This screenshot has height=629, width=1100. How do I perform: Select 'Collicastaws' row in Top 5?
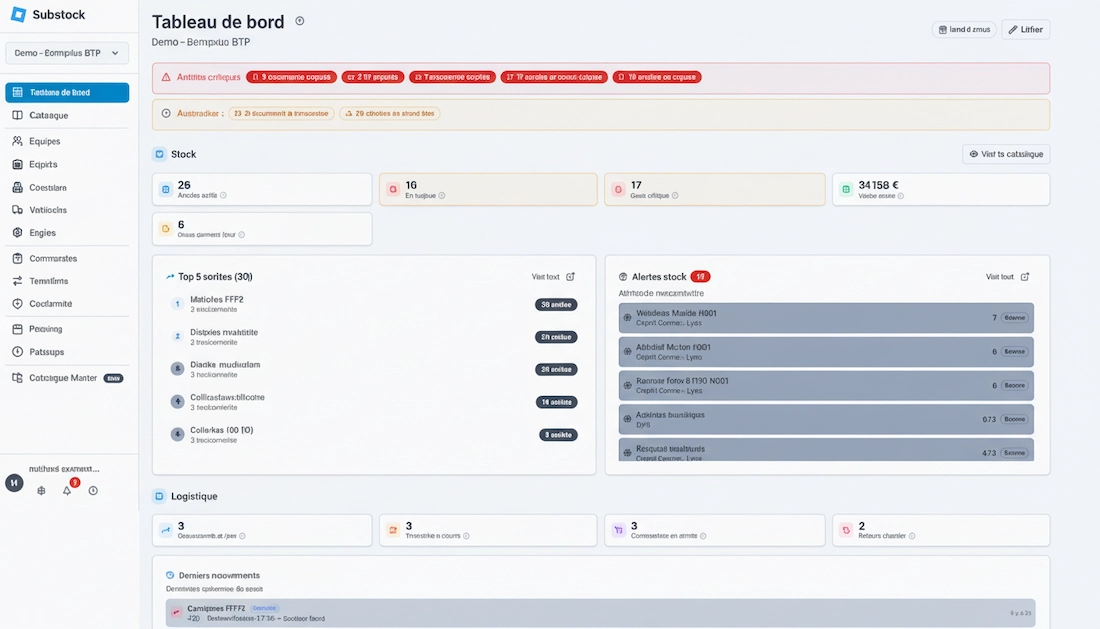coord(374,402)
